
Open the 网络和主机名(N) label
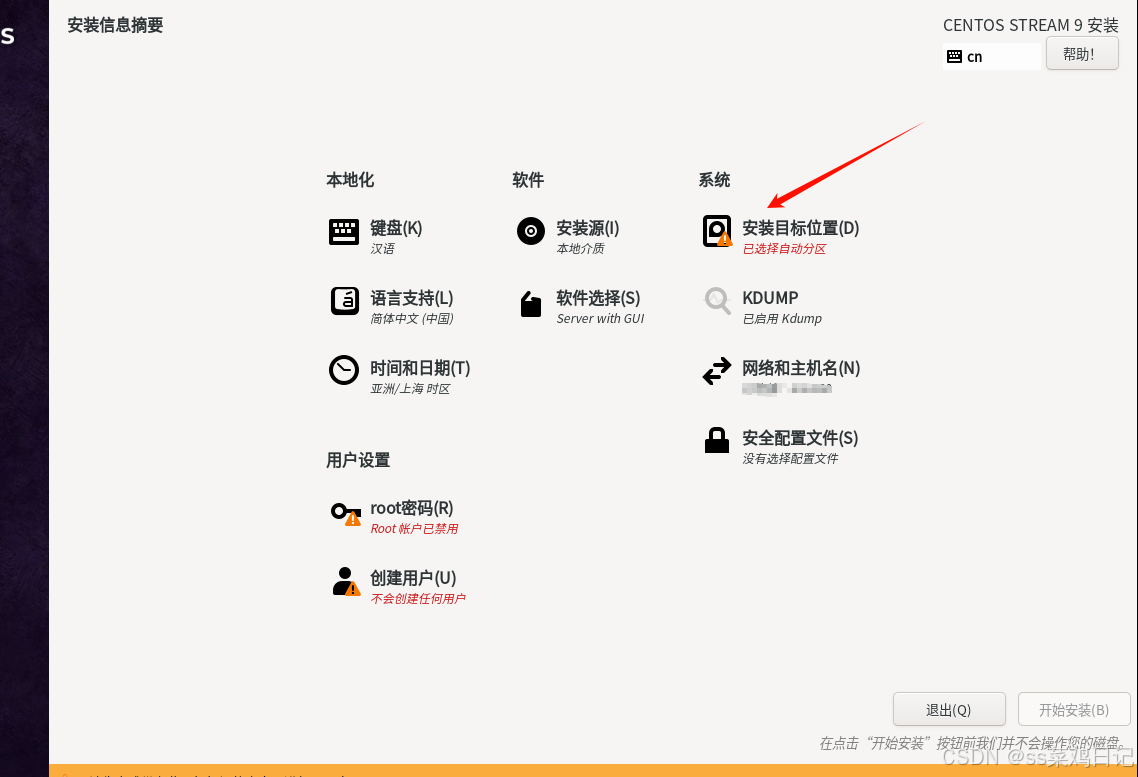801,368
